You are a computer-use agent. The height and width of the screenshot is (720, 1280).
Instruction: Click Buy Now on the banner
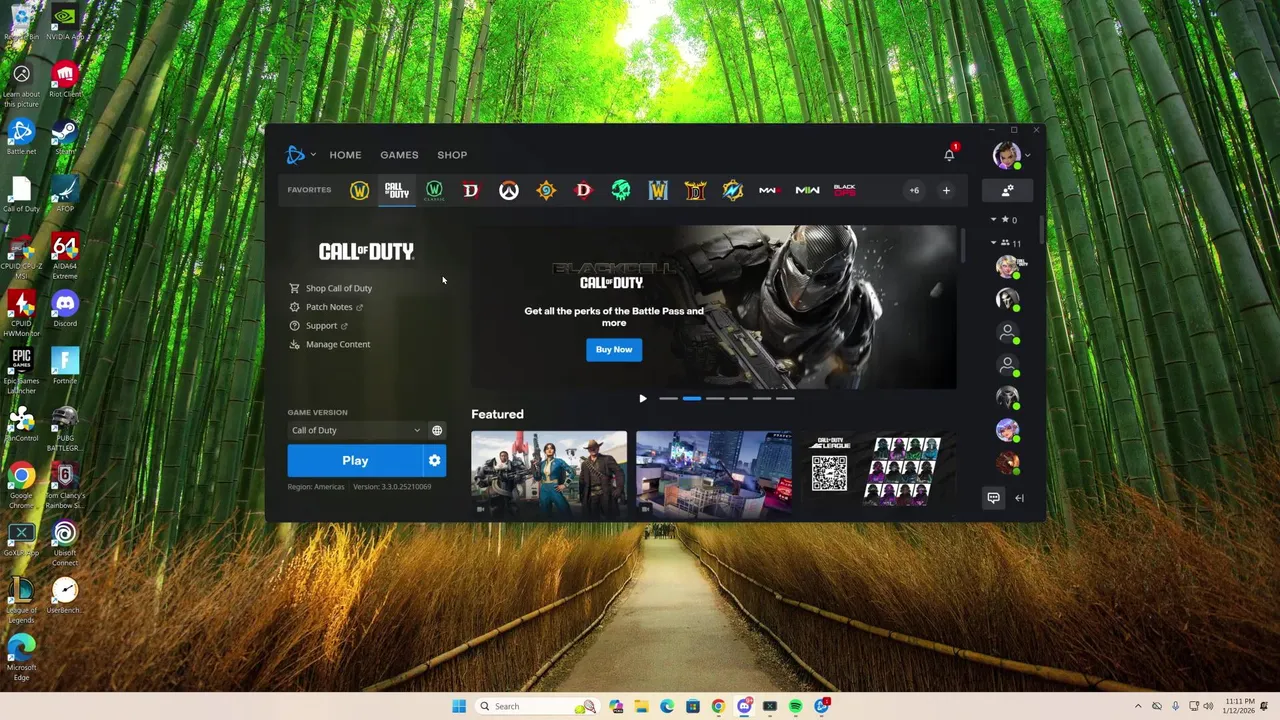click(x=614, y=349)
